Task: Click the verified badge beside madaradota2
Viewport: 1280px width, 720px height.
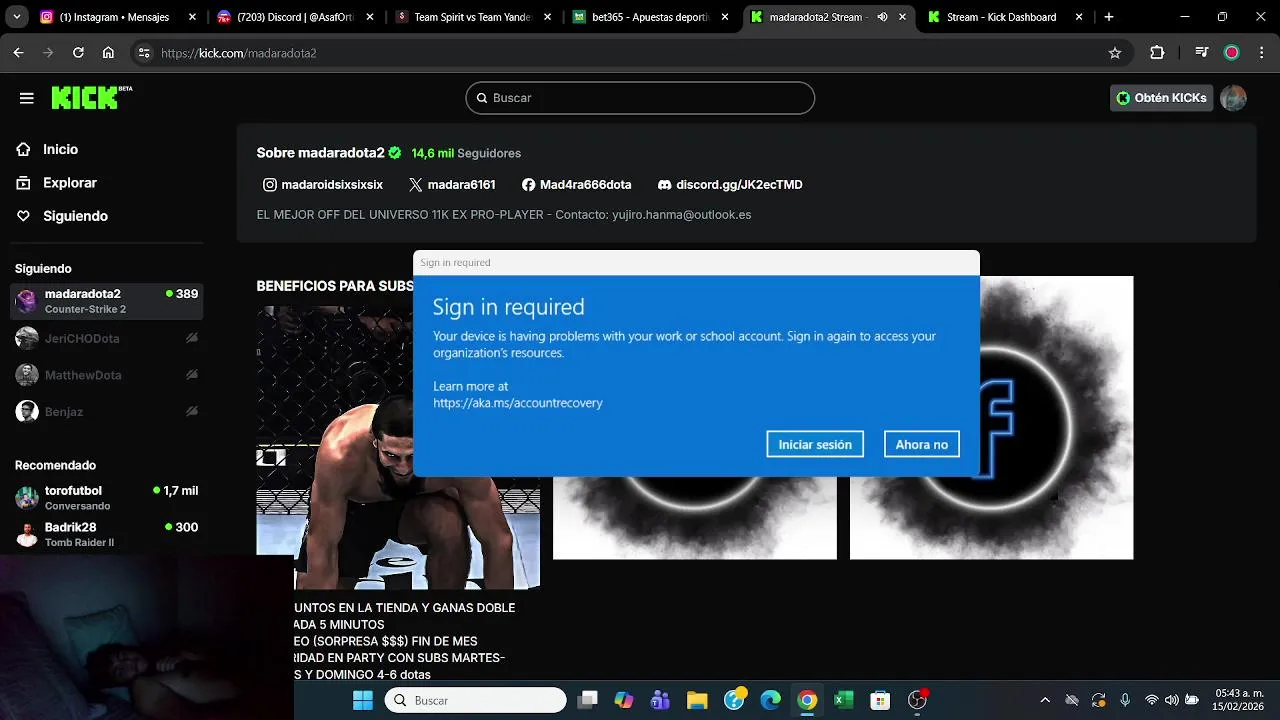Action: click(395, 153)
